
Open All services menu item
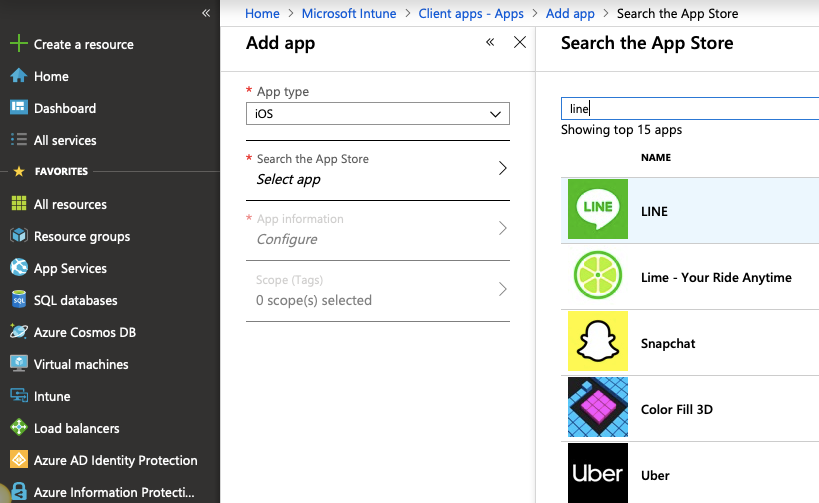point(65,140)
